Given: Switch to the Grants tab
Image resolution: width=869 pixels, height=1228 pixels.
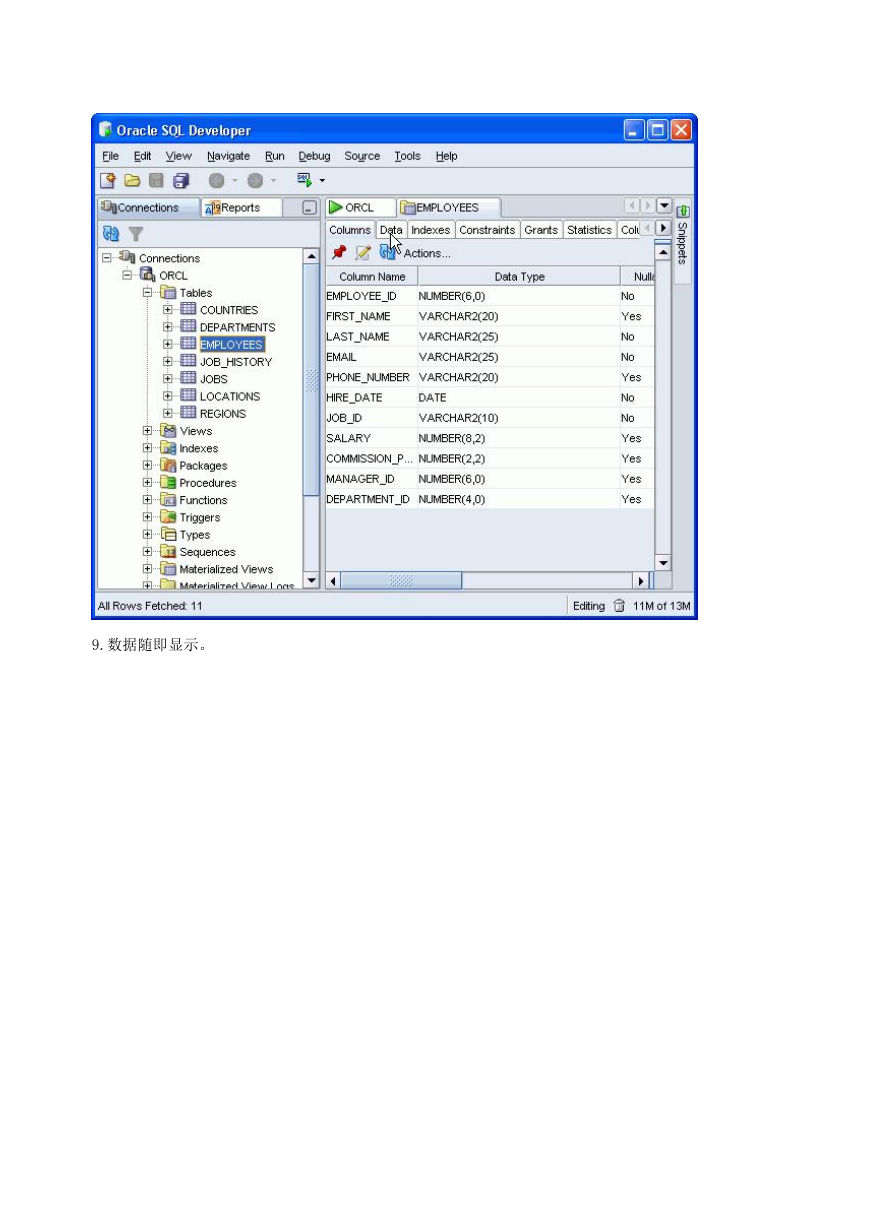Looking at the screenshot, I should pos(541,230).
